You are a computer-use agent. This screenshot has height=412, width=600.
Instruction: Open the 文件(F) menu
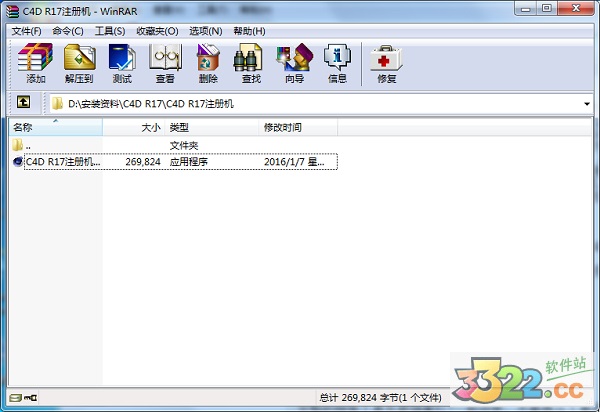(26, 31)
